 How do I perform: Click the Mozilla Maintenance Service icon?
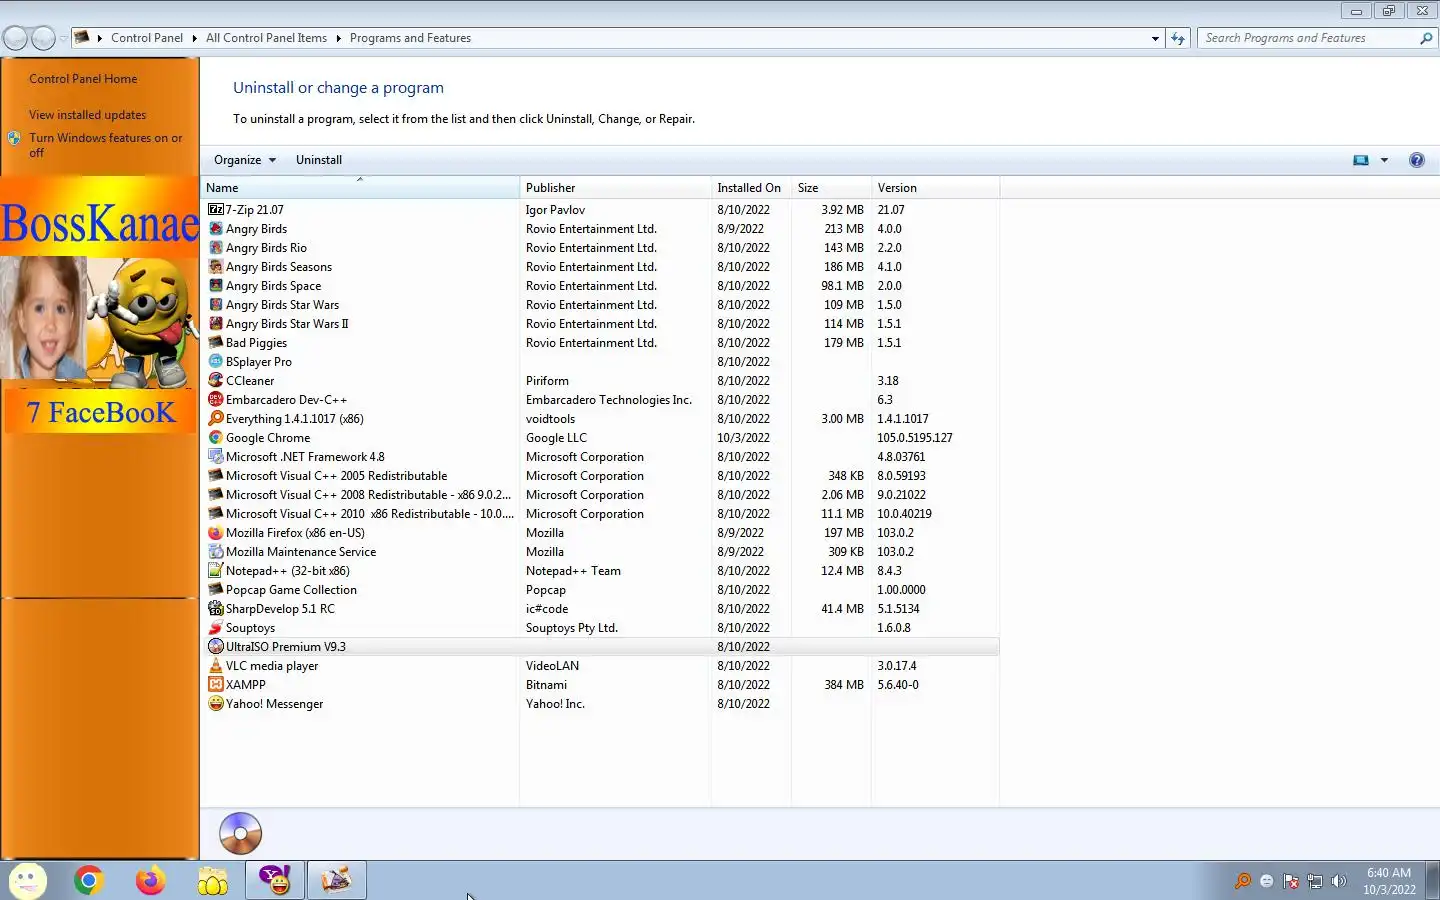[x=215, y=552]
